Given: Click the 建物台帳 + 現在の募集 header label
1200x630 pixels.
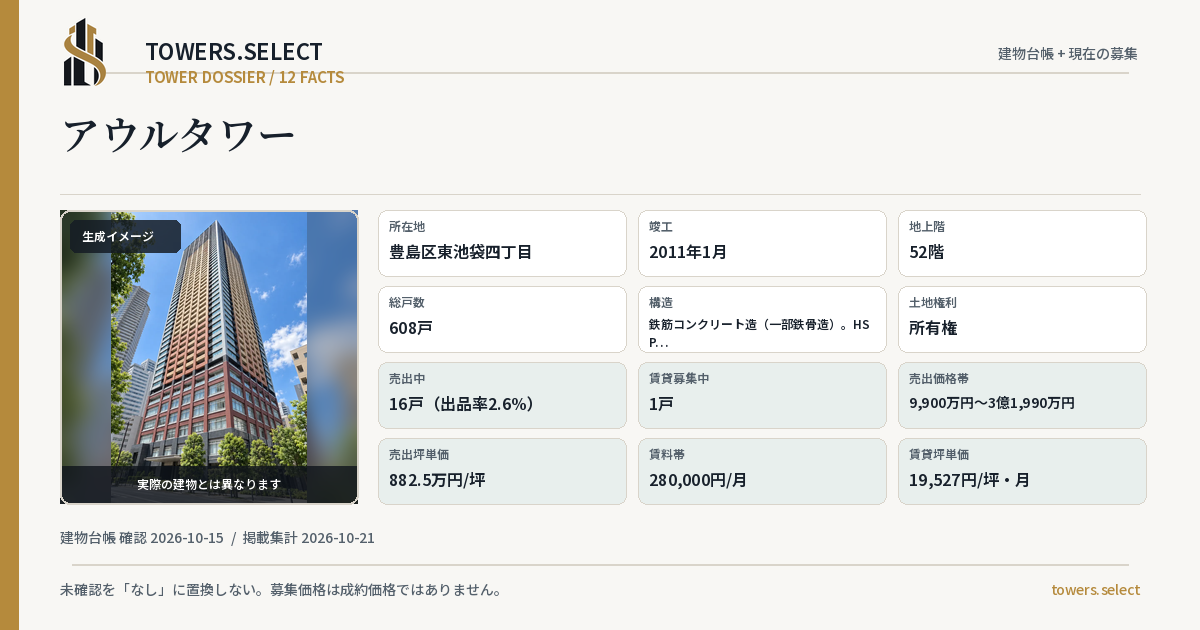Looking at the screenshot, I should click(1068, 54).
